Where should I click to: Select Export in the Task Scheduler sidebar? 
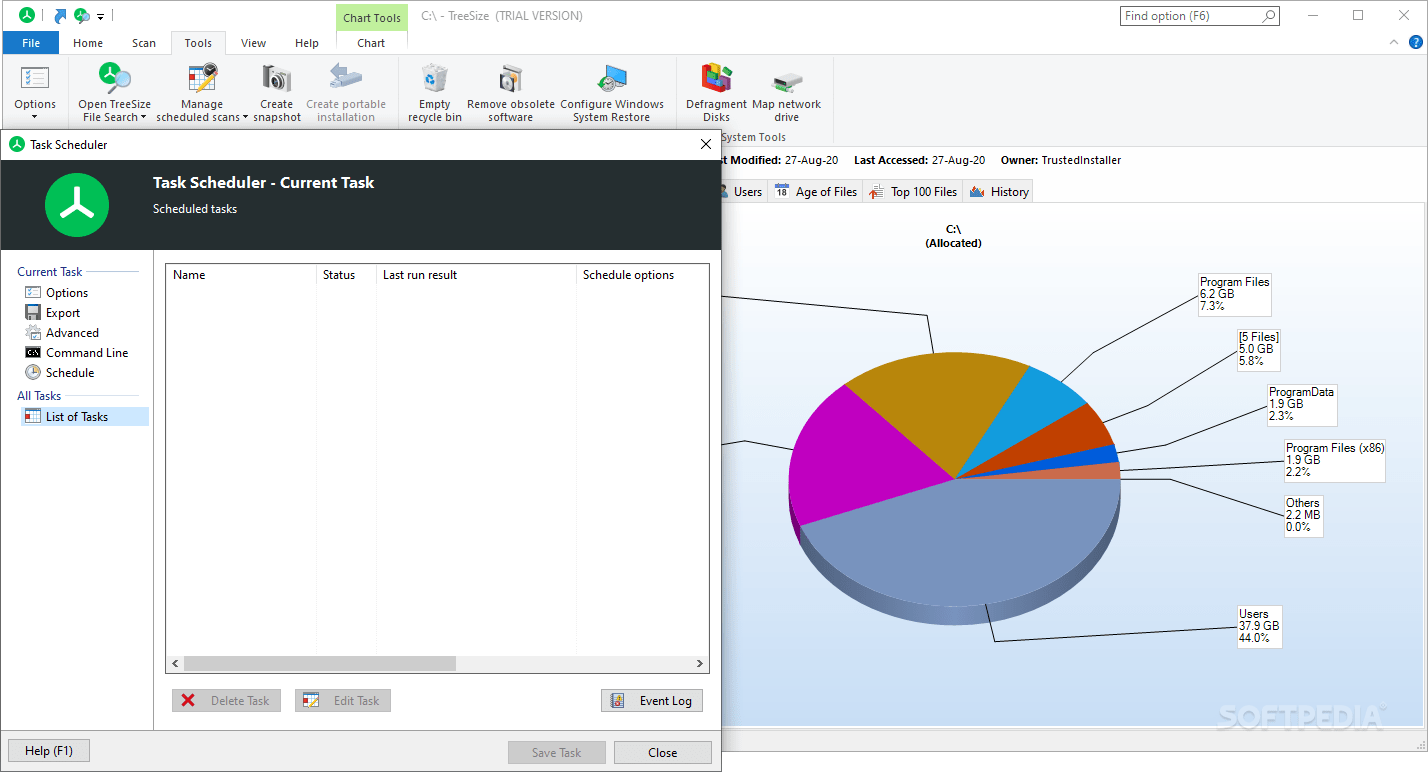point(64,312)
